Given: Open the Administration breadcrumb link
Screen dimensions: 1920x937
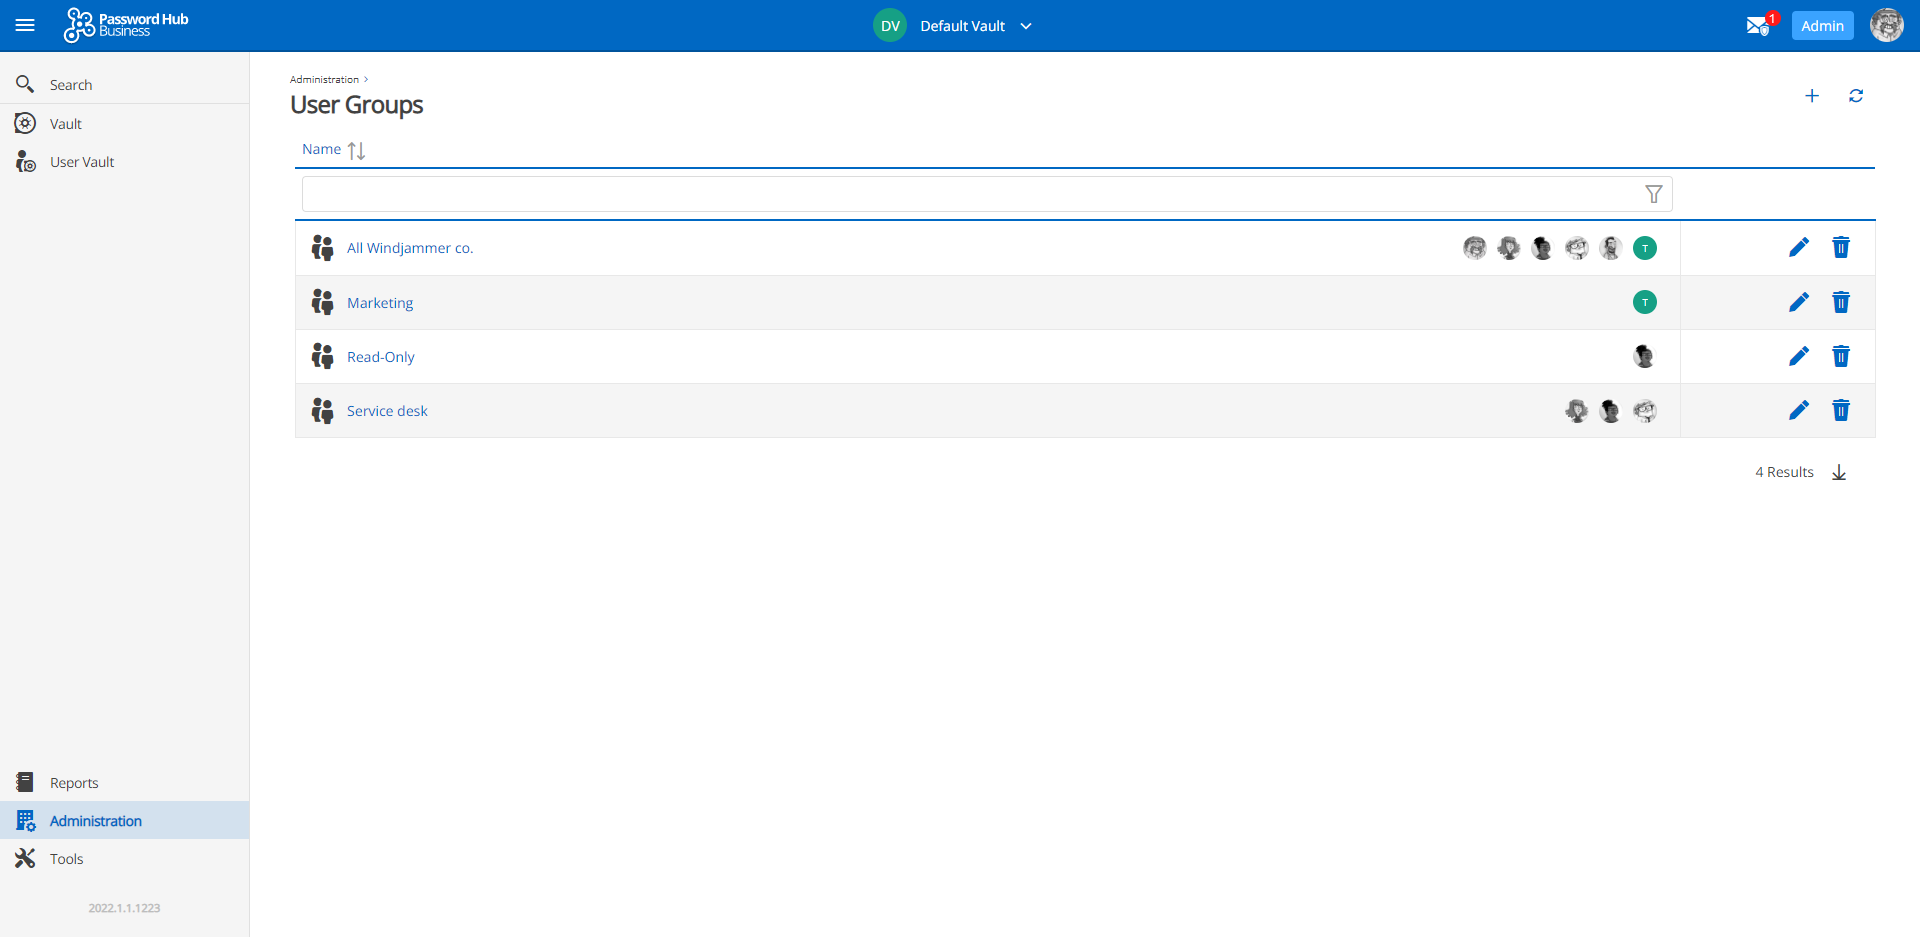Looking at the screenshot, I should click(x=323, y=79).
